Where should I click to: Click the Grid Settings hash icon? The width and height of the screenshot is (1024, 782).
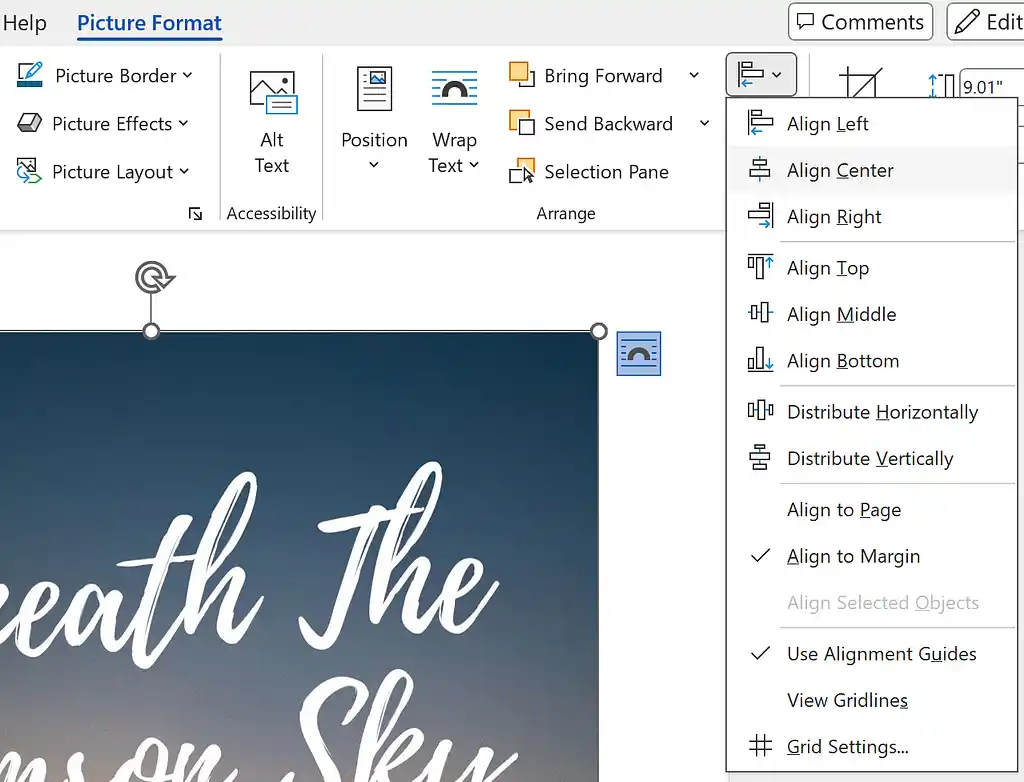760,745
